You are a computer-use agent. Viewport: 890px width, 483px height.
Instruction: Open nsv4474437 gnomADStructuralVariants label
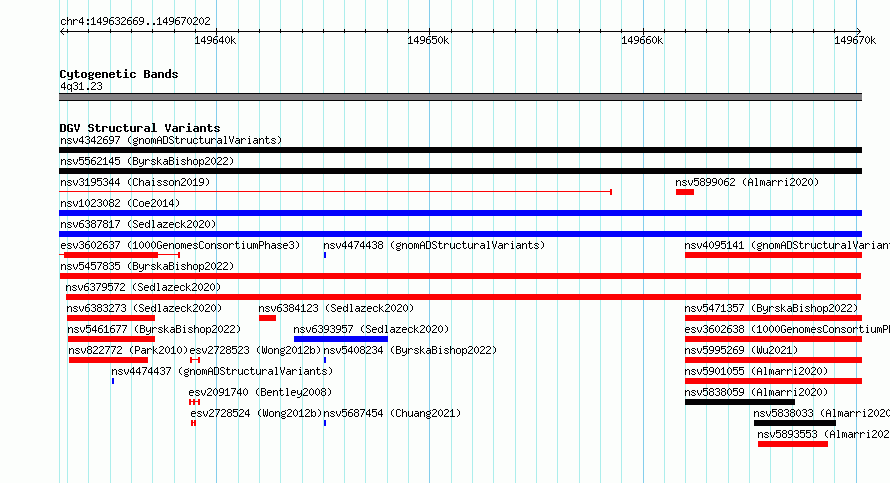coord(222,371)
